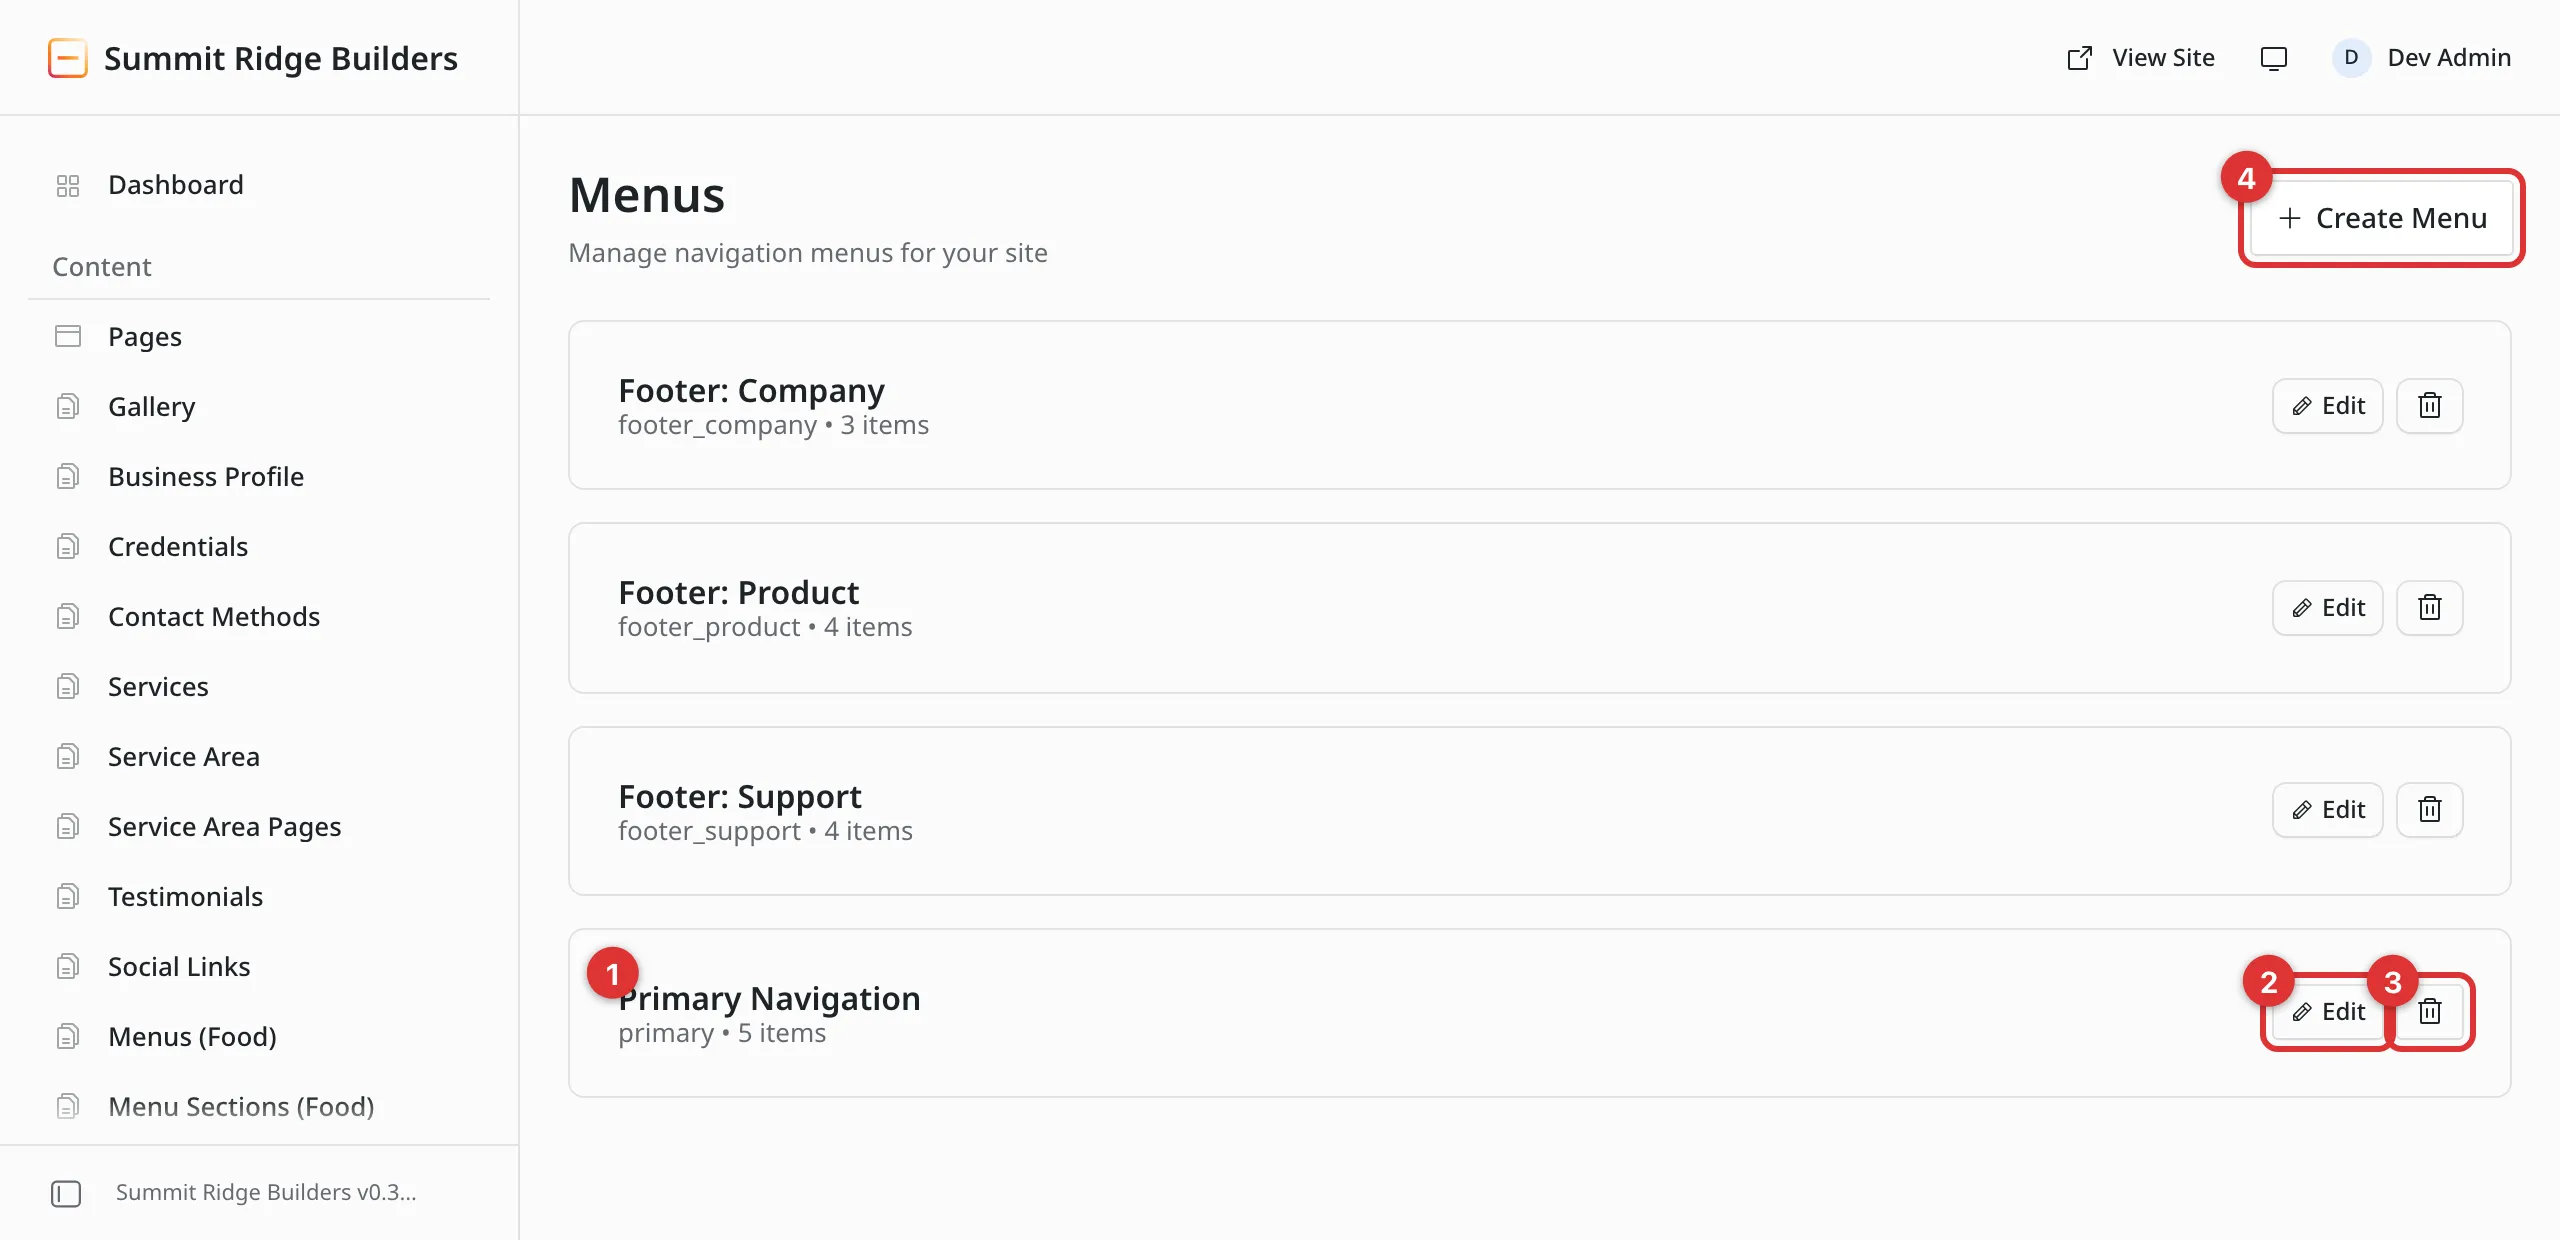This screenshot has height=1240, width=2560.
Task: Open the Dev Admin avatar
Action: (2351, 58)
